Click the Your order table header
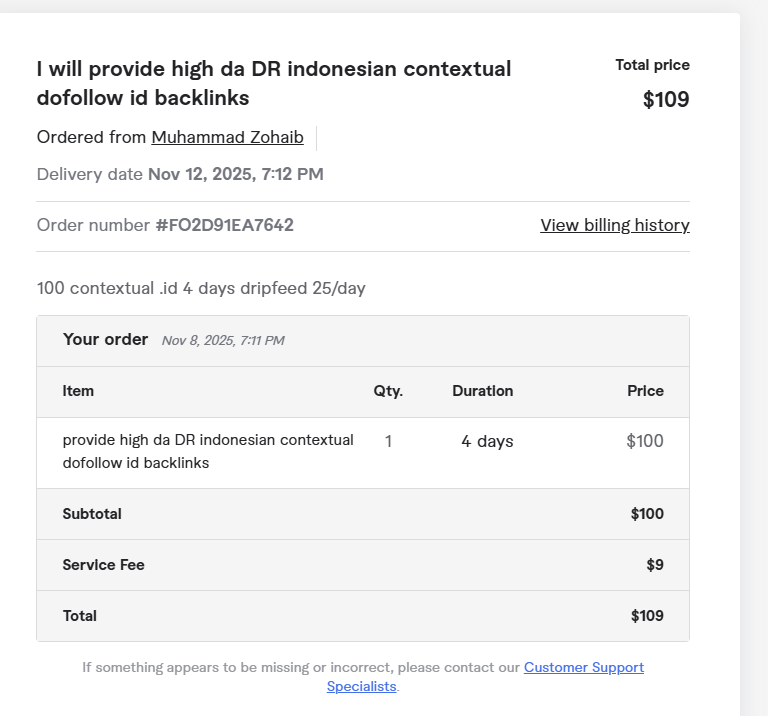This screenshot has width=768, height=716. click(105, 340)
